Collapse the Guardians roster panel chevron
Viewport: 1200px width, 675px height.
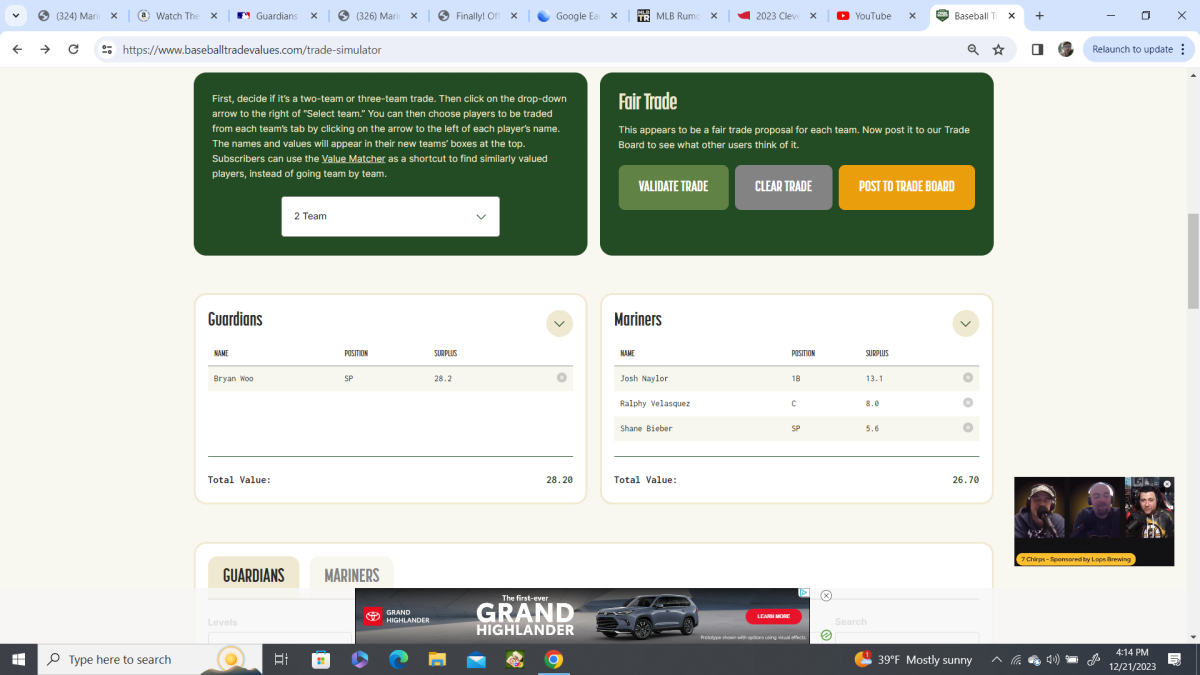tap(559, 323)
